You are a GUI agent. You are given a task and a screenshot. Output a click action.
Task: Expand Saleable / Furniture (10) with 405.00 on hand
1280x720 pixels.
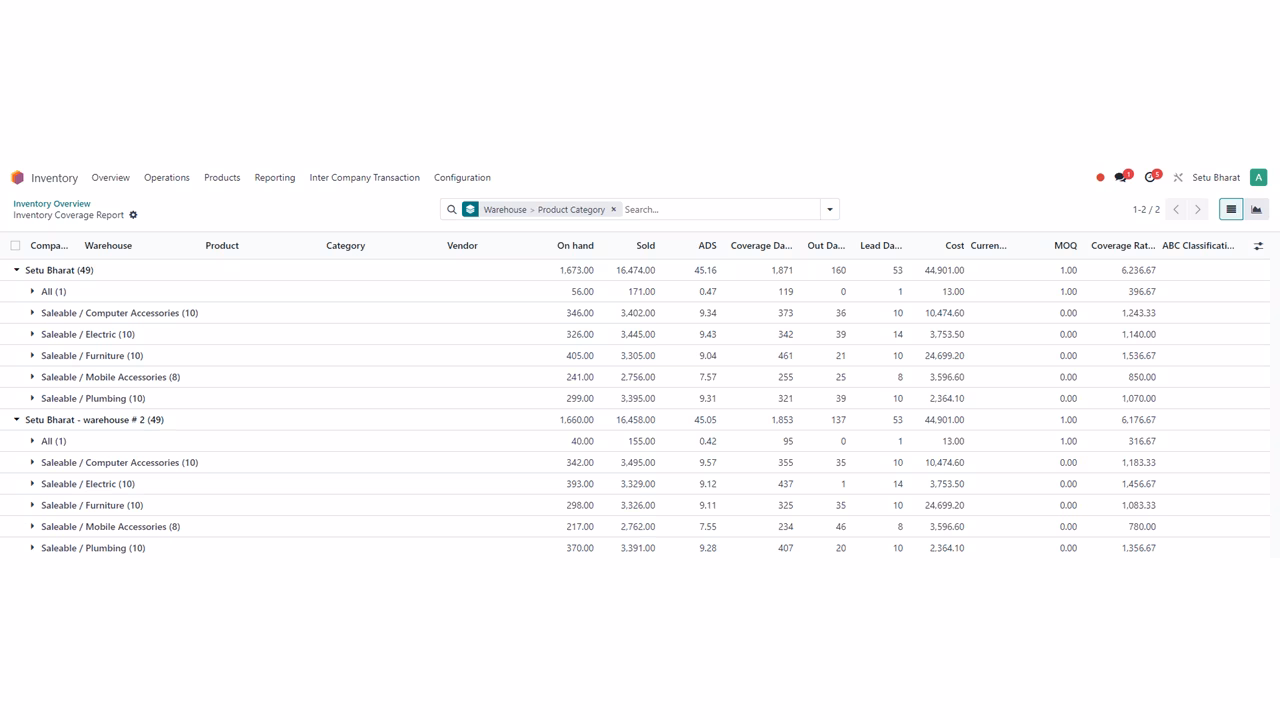pyautogui.click(x=32, y=356)
